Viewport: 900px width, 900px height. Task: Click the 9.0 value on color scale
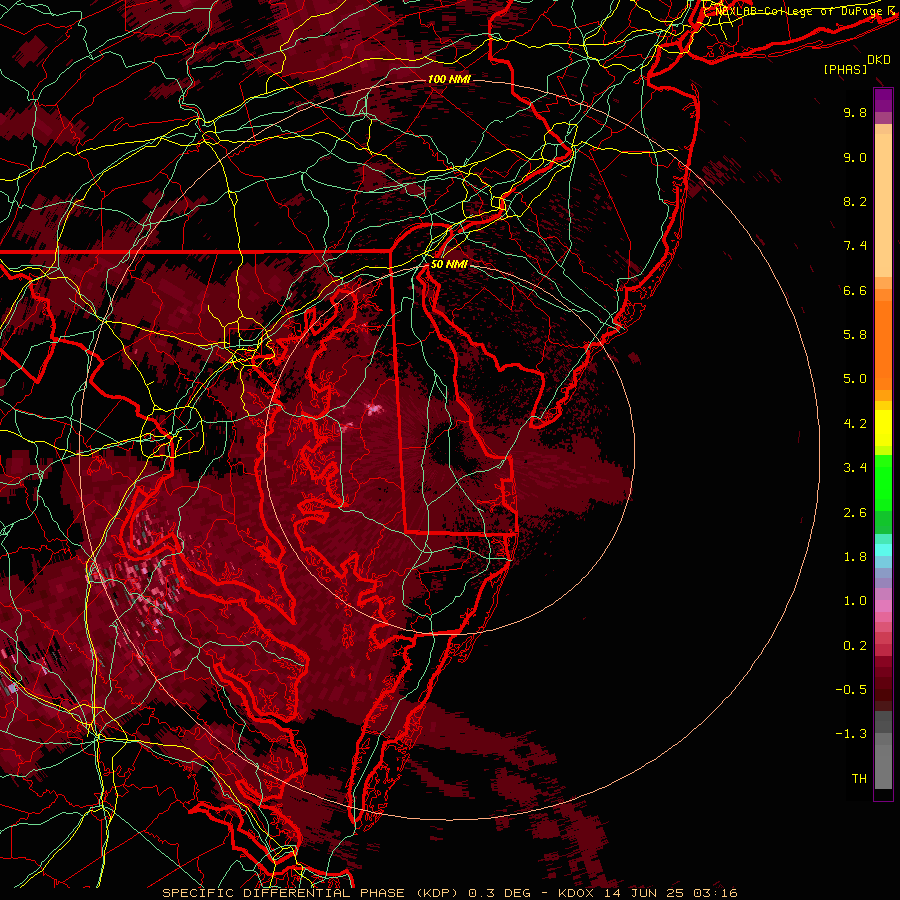855,157
